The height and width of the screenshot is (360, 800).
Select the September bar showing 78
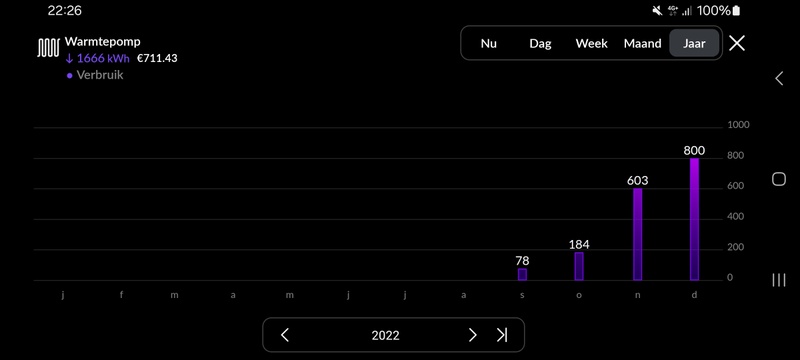[x=522, y=274]
